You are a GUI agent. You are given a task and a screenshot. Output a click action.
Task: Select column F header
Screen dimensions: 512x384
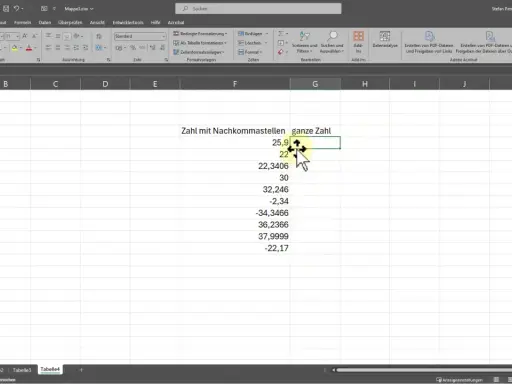pyautogui.click(x=235, y=84)
